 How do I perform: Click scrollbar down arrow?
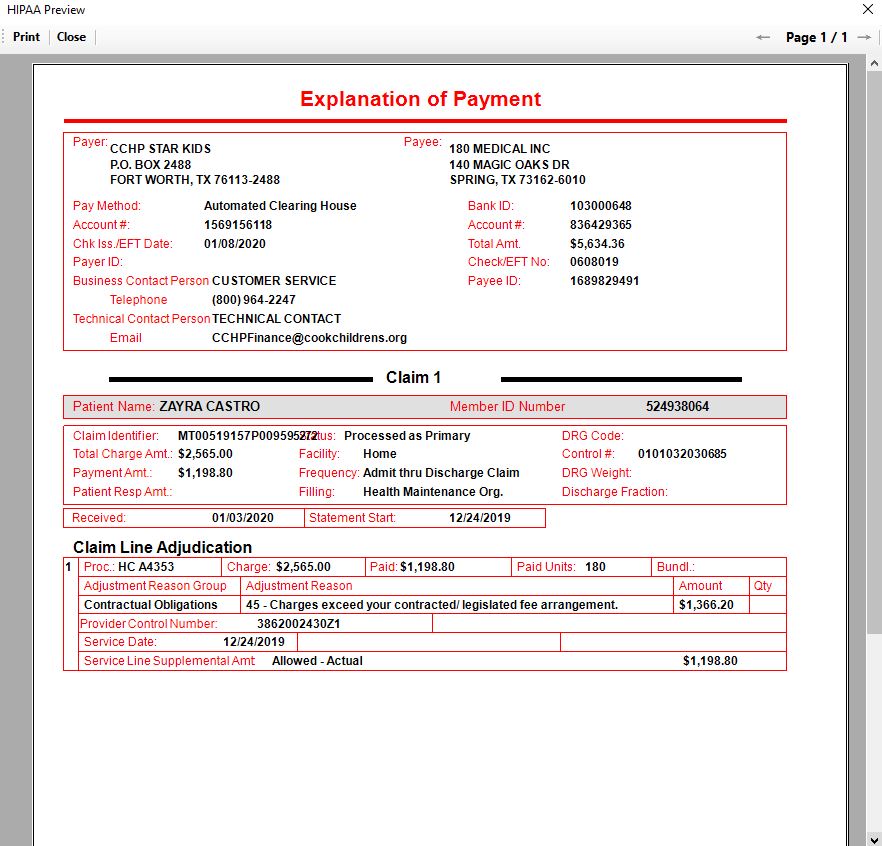(874, 839)
